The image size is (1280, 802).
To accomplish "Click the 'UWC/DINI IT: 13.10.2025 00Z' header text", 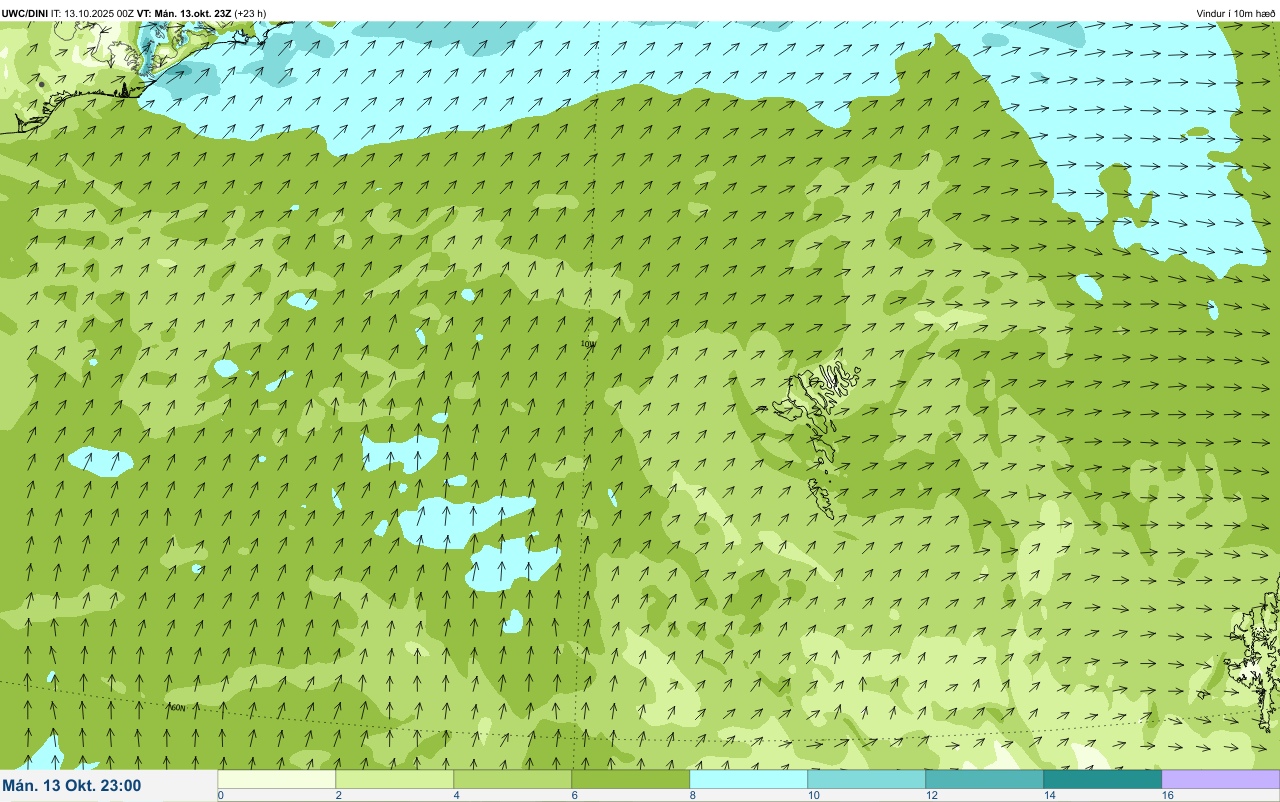I will click(68, 13).
